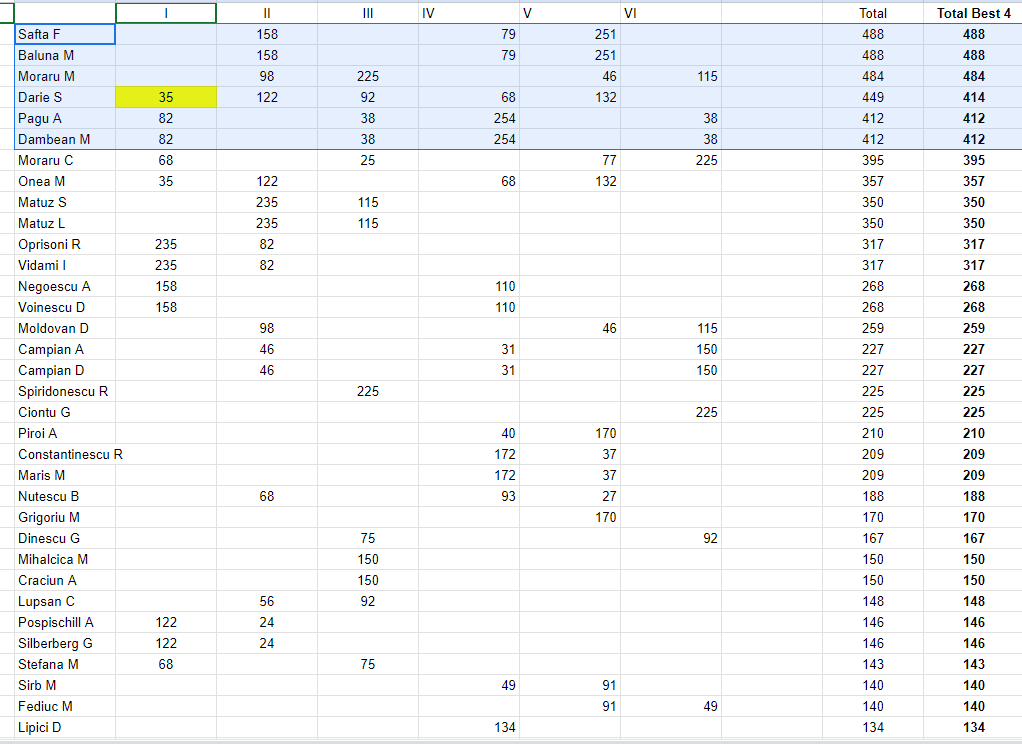
Task: Click the column IV header
Action: tap(469, 13)
